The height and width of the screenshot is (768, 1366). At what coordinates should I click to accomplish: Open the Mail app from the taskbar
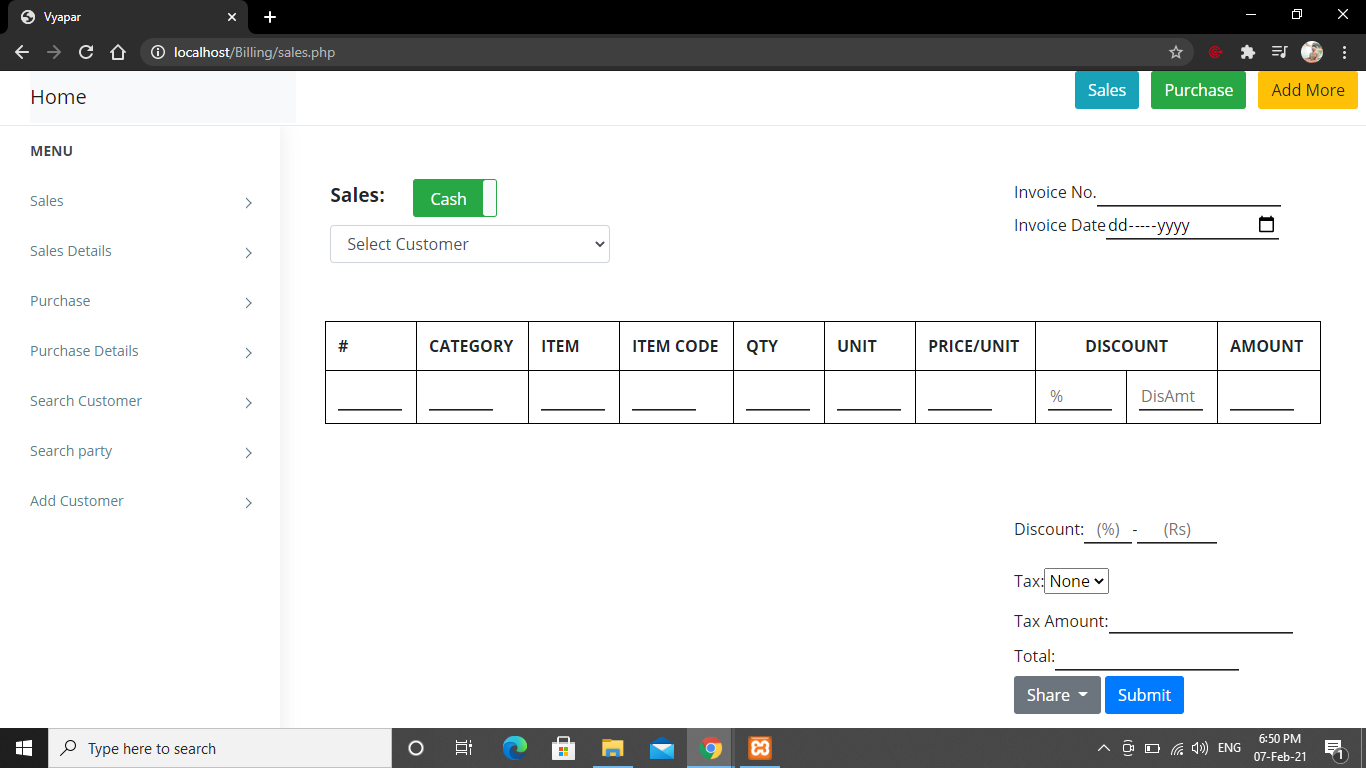tap(662, 748)
